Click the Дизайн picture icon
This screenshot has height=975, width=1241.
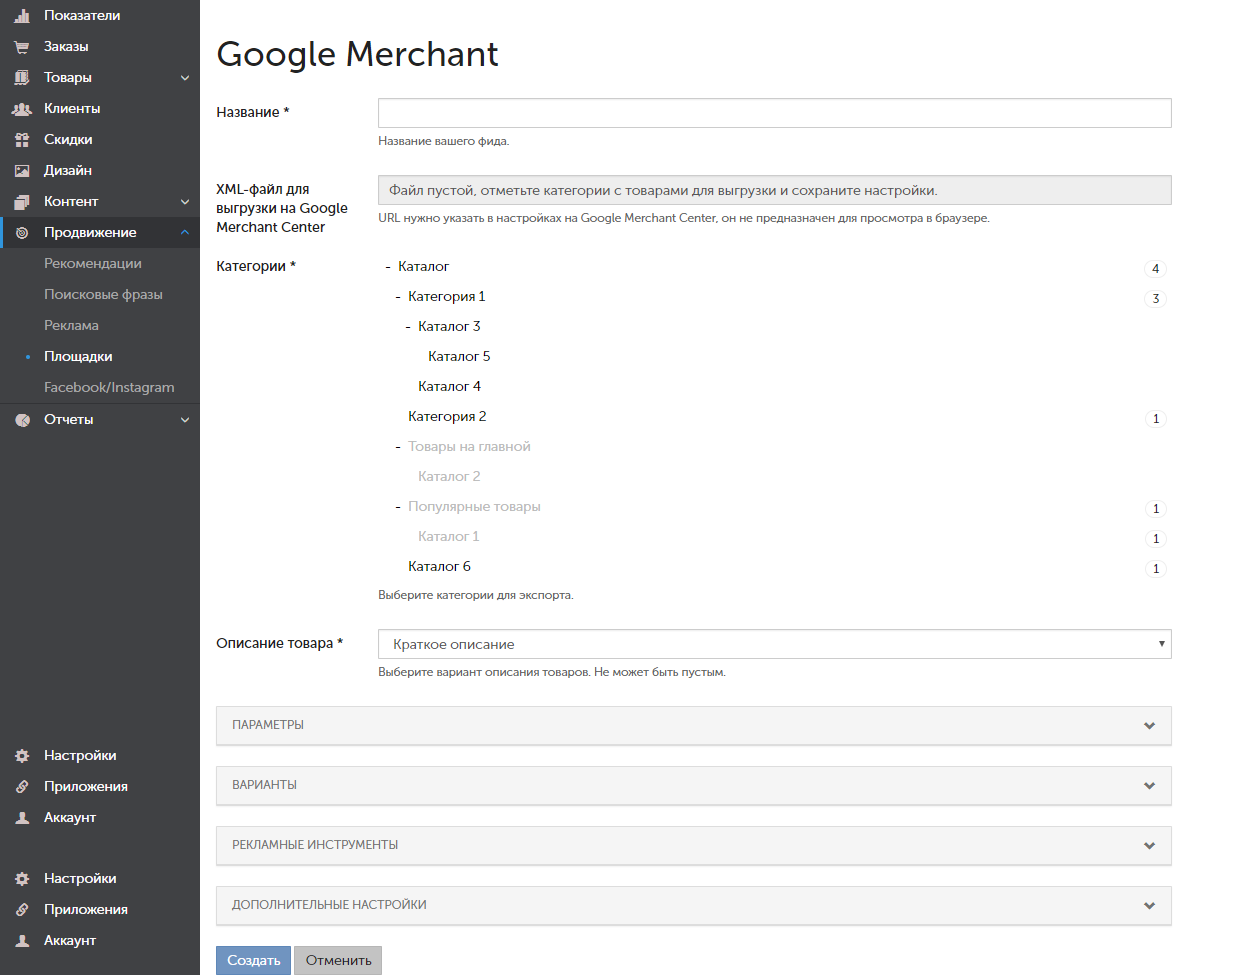click(x=22, y=171)
